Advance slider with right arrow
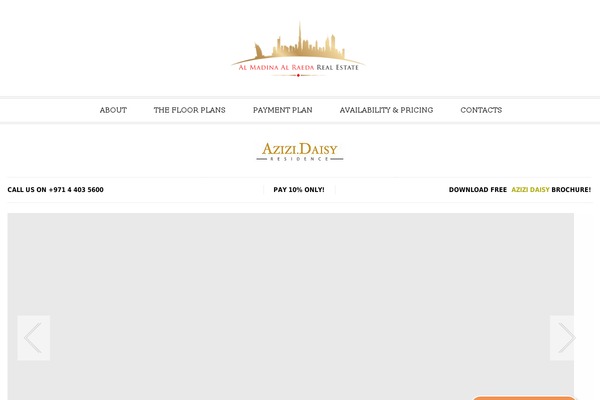The width and height of the screenshot is (600, 400). pyautogui.click(x=562, y=338)
